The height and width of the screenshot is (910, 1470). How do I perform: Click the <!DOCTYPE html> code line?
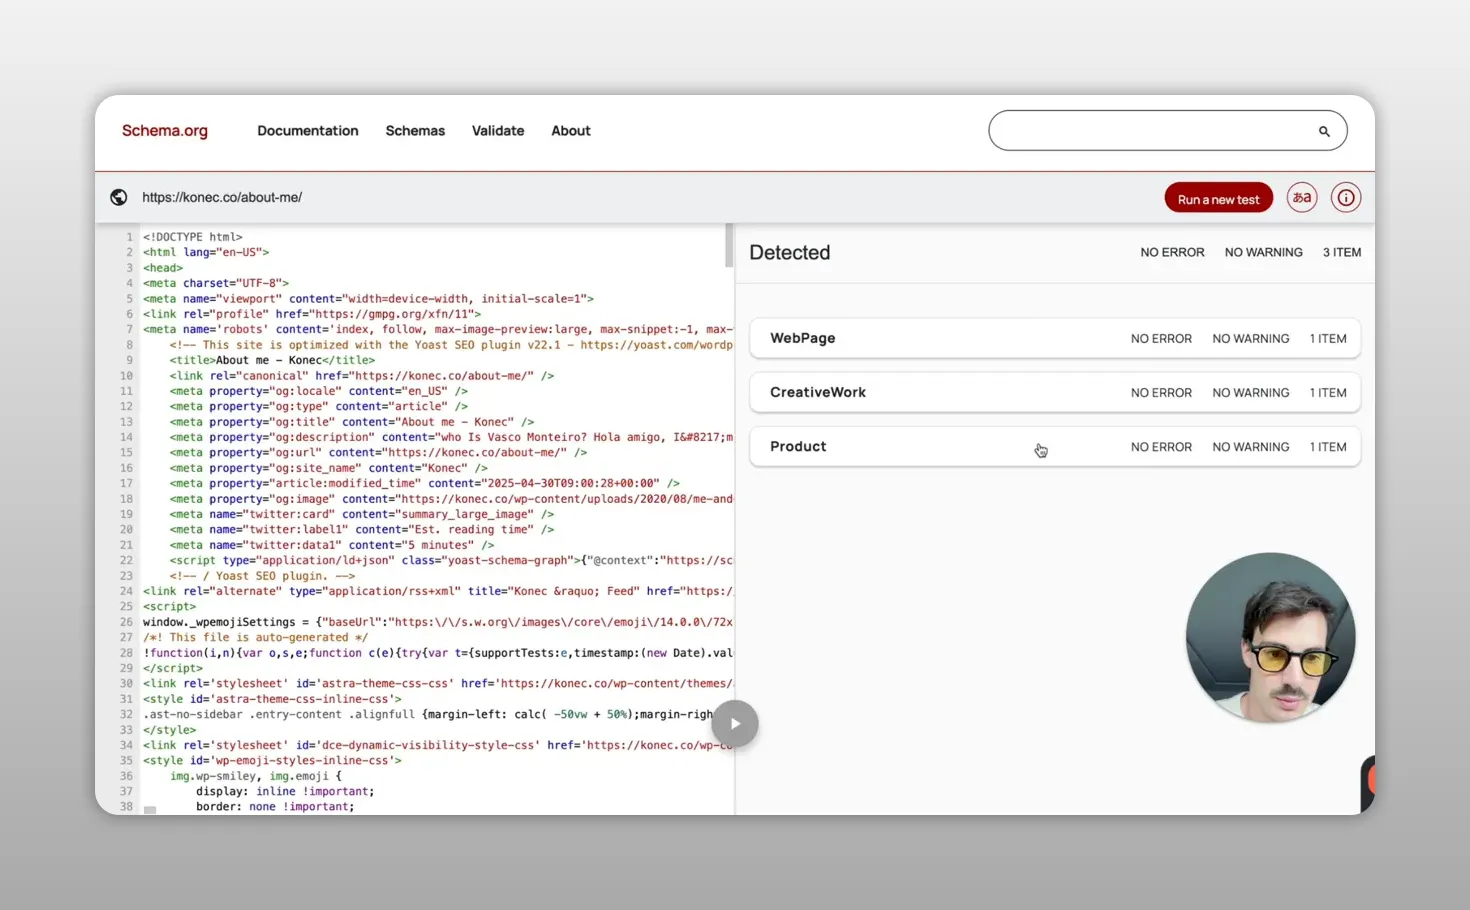(x=193, y=237)
